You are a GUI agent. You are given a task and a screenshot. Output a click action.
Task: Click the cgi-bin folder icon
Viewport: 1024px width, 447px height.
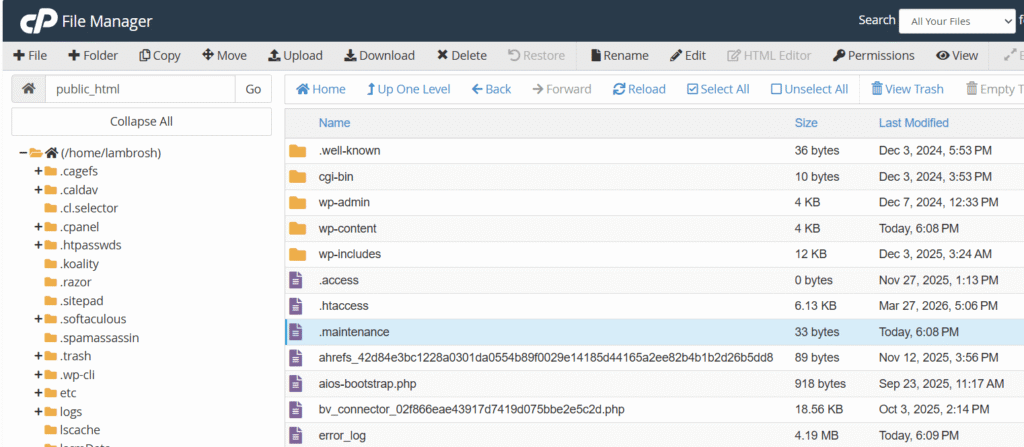point(298,176)
